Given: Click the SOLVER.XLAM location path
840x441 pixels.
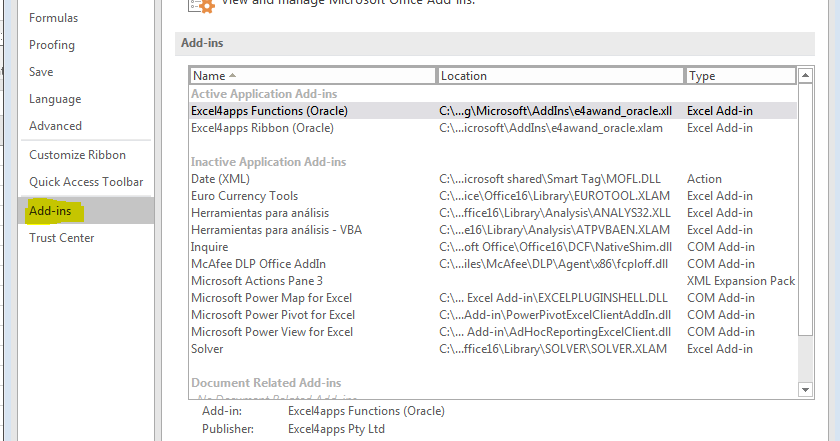Looking at the screenshot, I should [553, 349].
